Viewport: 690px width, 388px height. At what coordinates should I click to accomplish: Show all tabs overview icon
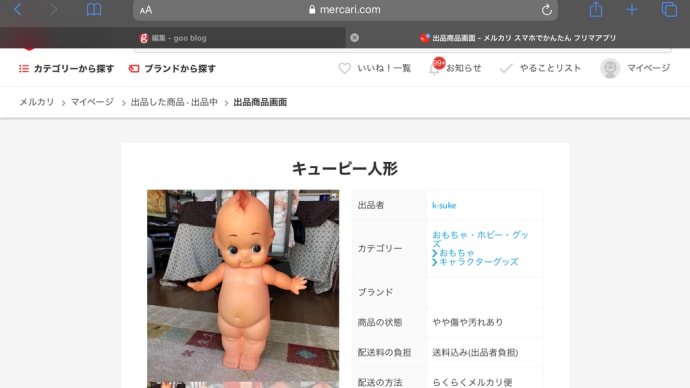[x=669, y=9]
